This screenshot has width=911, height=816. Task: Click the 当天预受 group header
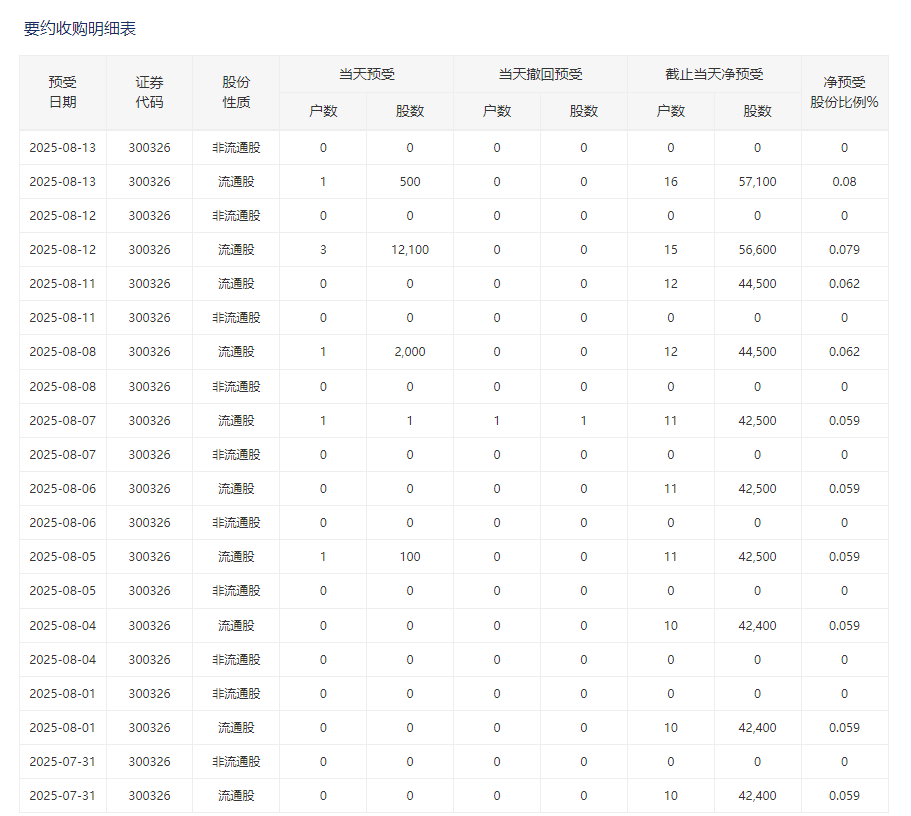367,74
